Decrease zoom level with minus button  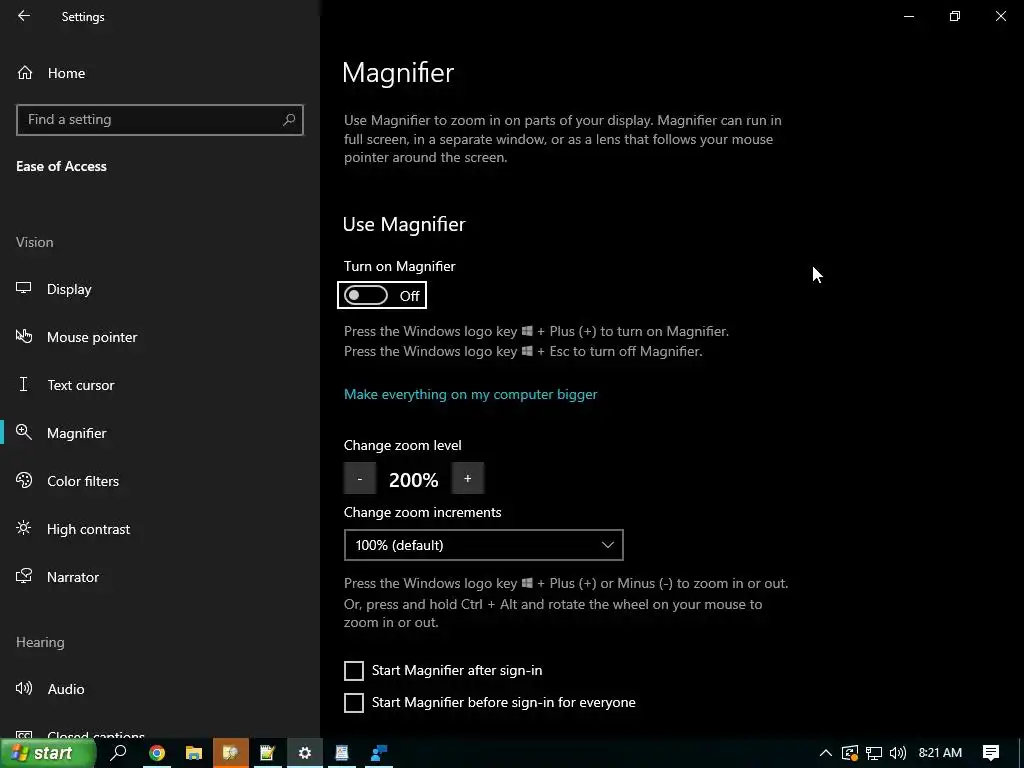tap(360, 479)
